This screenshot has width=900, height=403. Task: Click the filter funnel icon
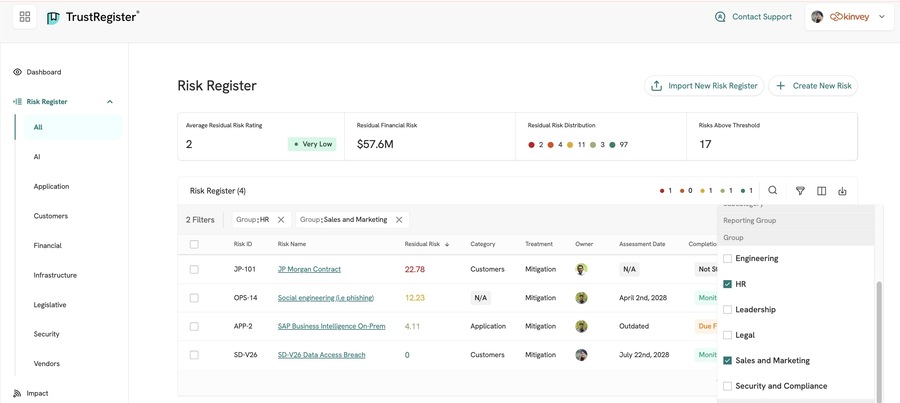click(801, 191)
